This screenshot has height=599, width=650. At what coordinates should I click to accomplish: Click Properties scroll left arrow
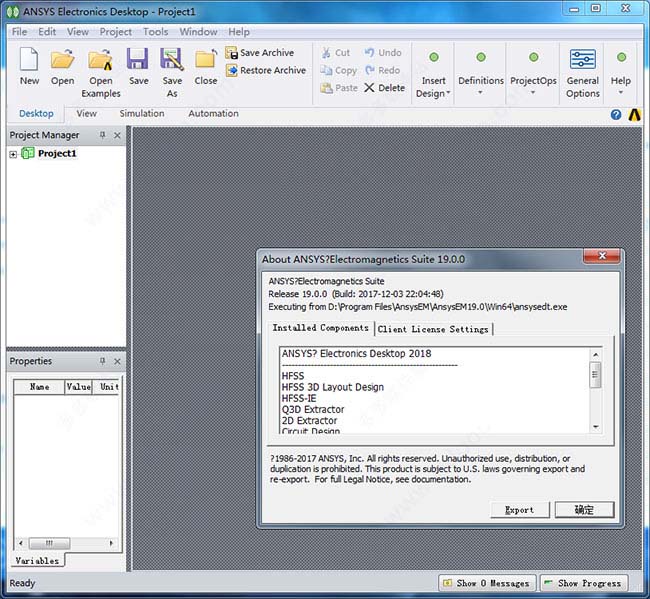21,543
